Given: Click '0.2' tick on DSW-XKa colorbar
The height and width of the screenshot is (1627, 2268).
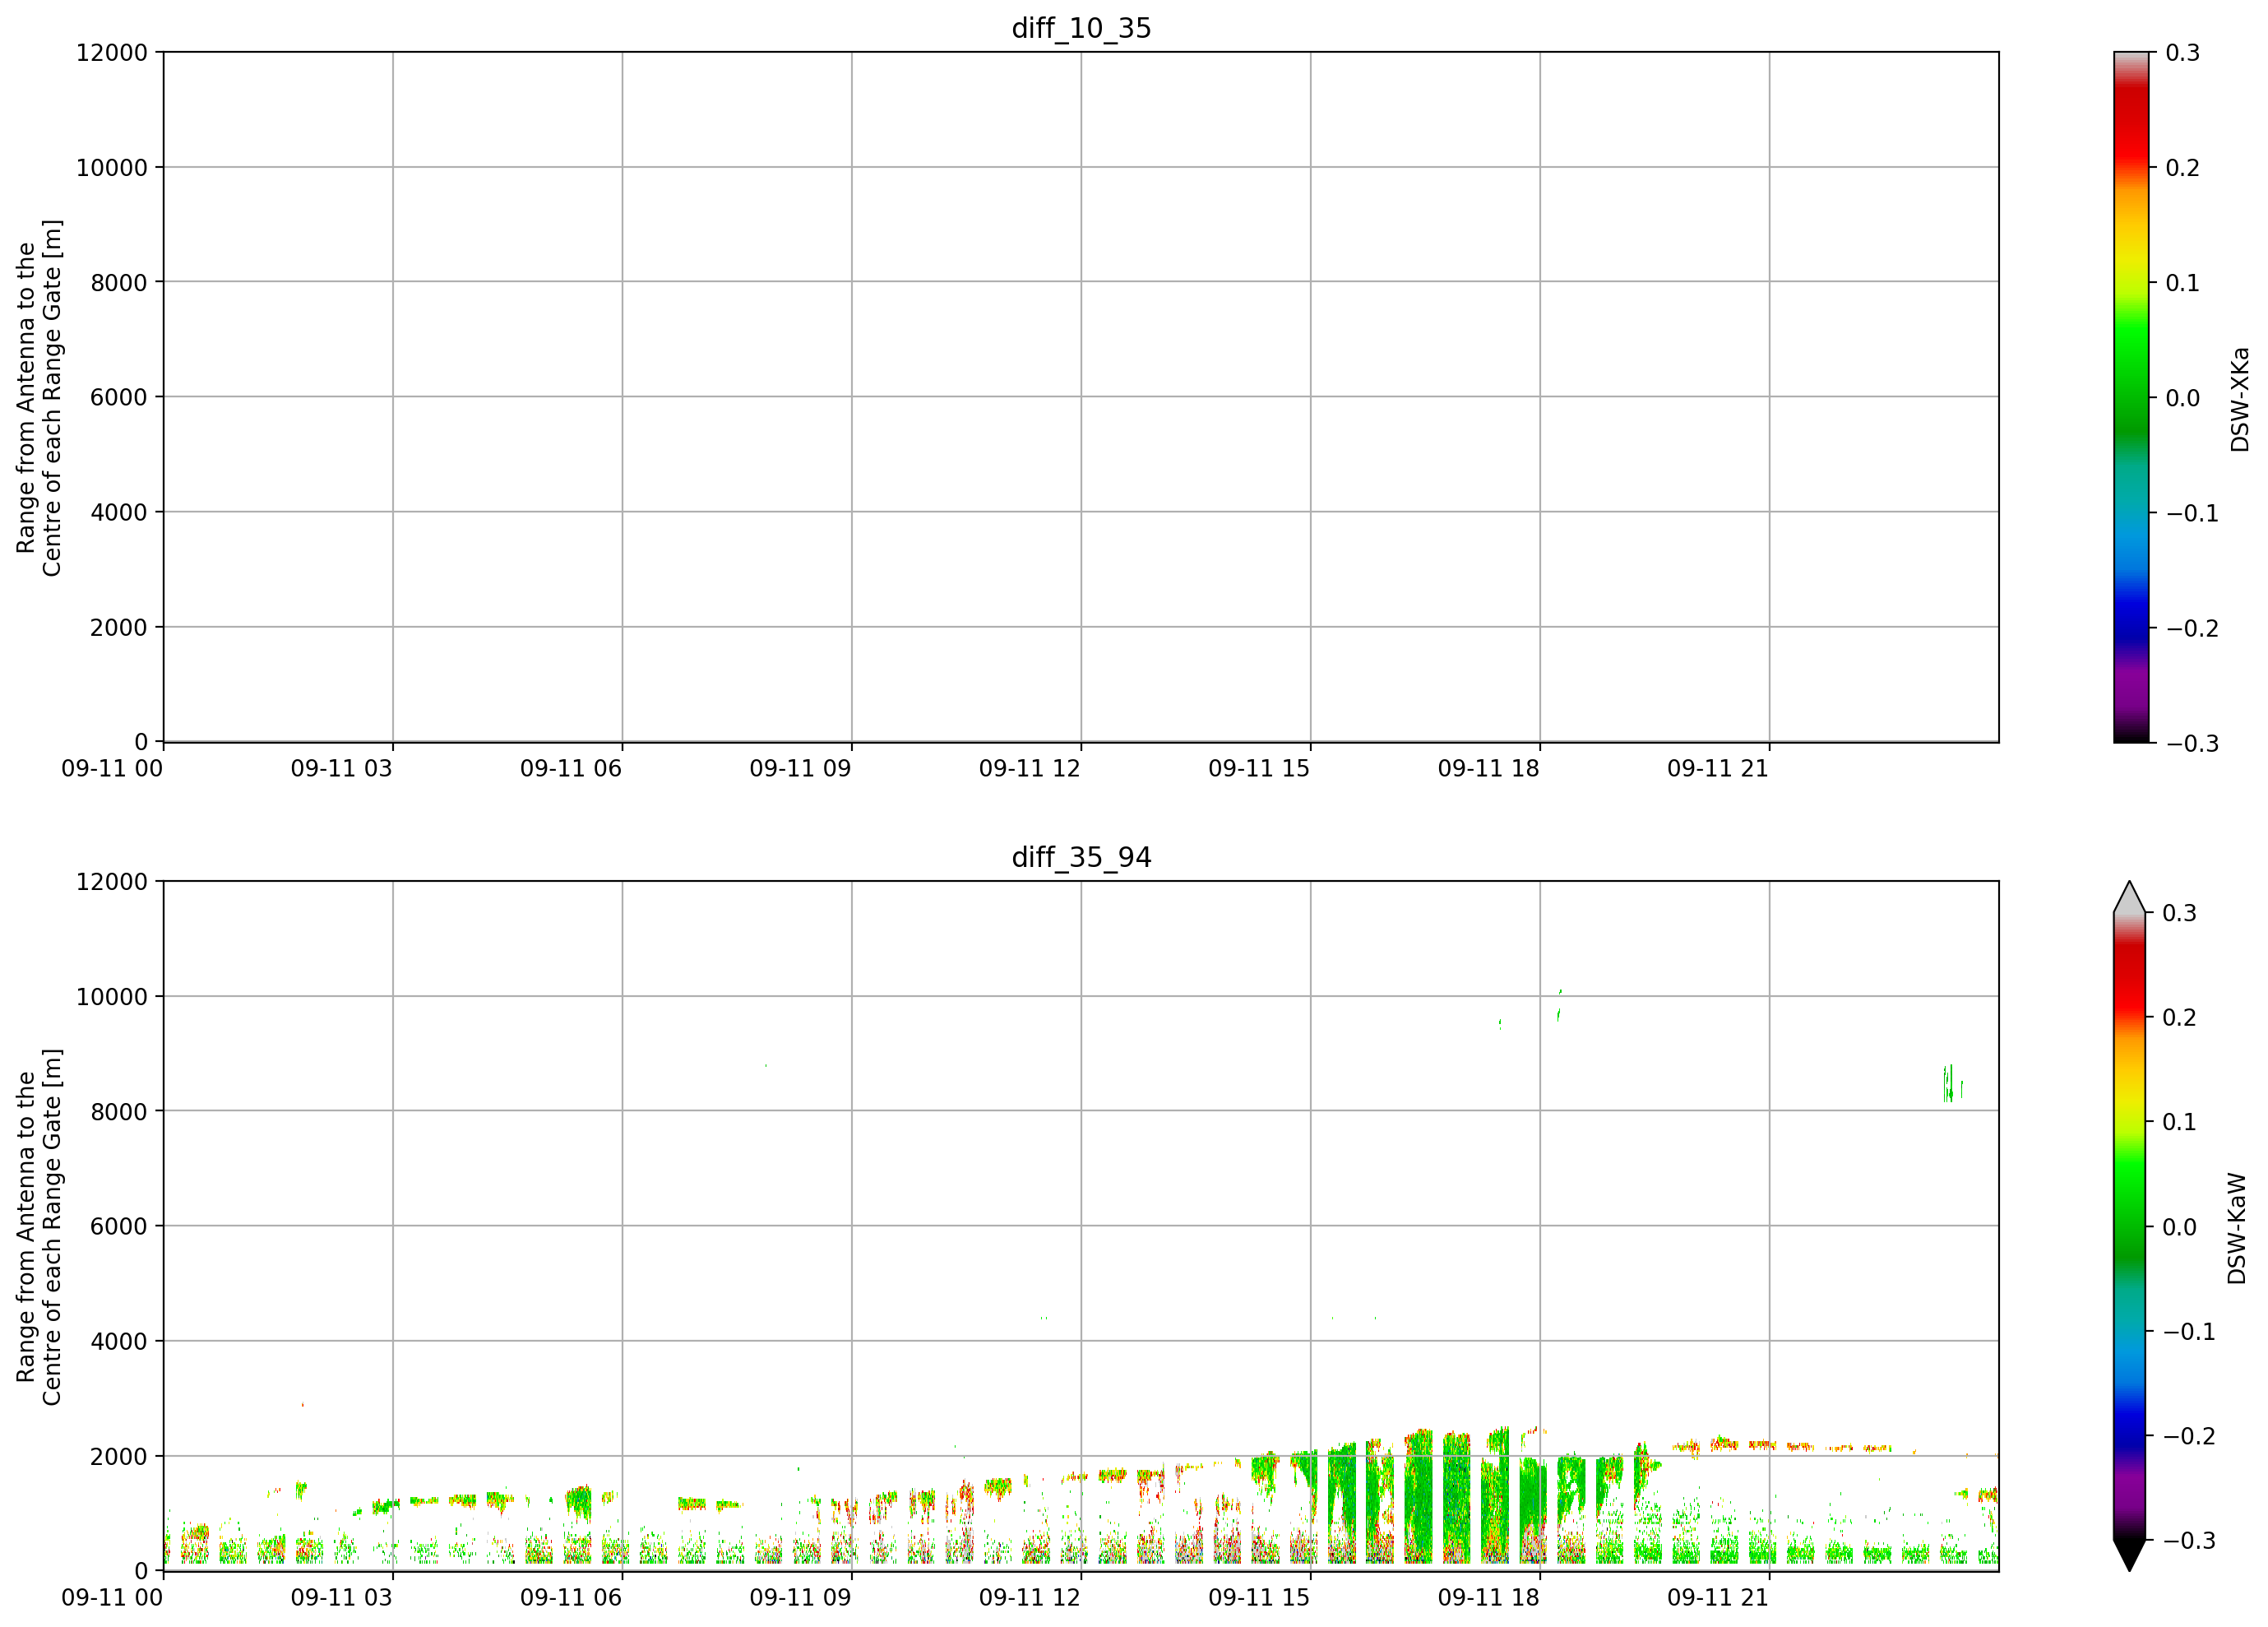Looking at the screenshot, I should (x=2183, y=168).
